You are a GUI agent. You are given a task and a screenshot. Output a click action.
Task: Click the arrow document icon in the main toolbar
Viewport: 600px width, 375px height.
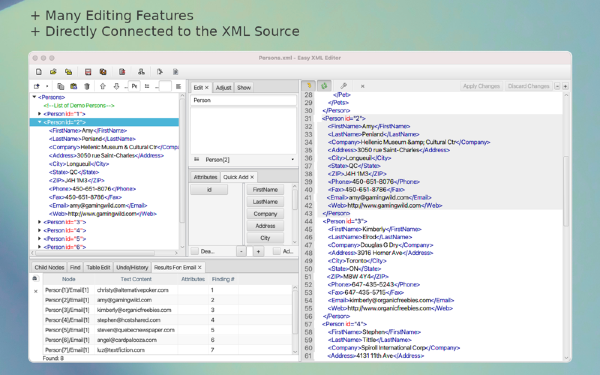160,72
